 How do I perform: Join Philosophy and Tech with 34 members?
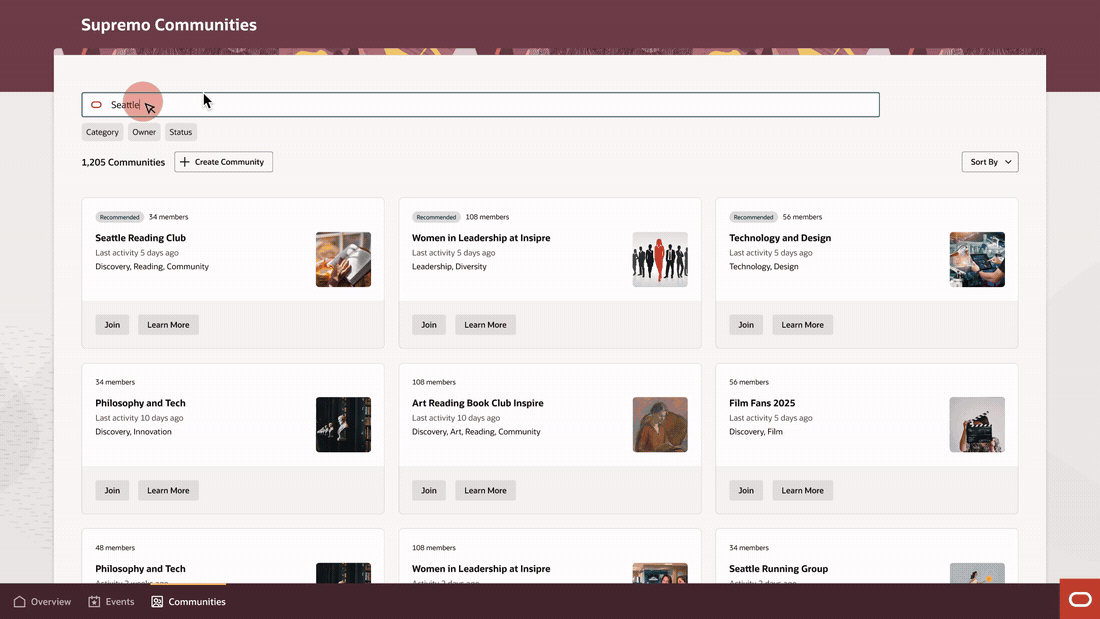coord(112,491)
